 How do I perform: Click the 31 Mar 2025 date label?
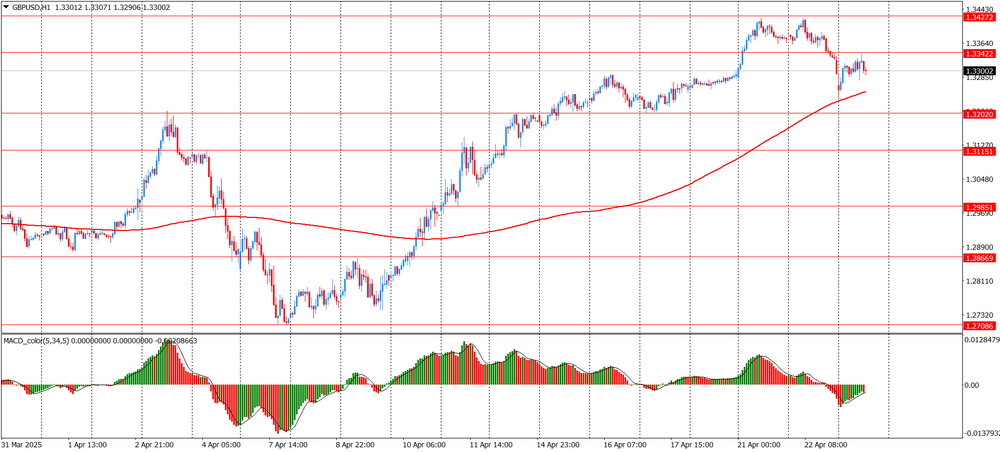pyautogui.click(x=22, y=444)
